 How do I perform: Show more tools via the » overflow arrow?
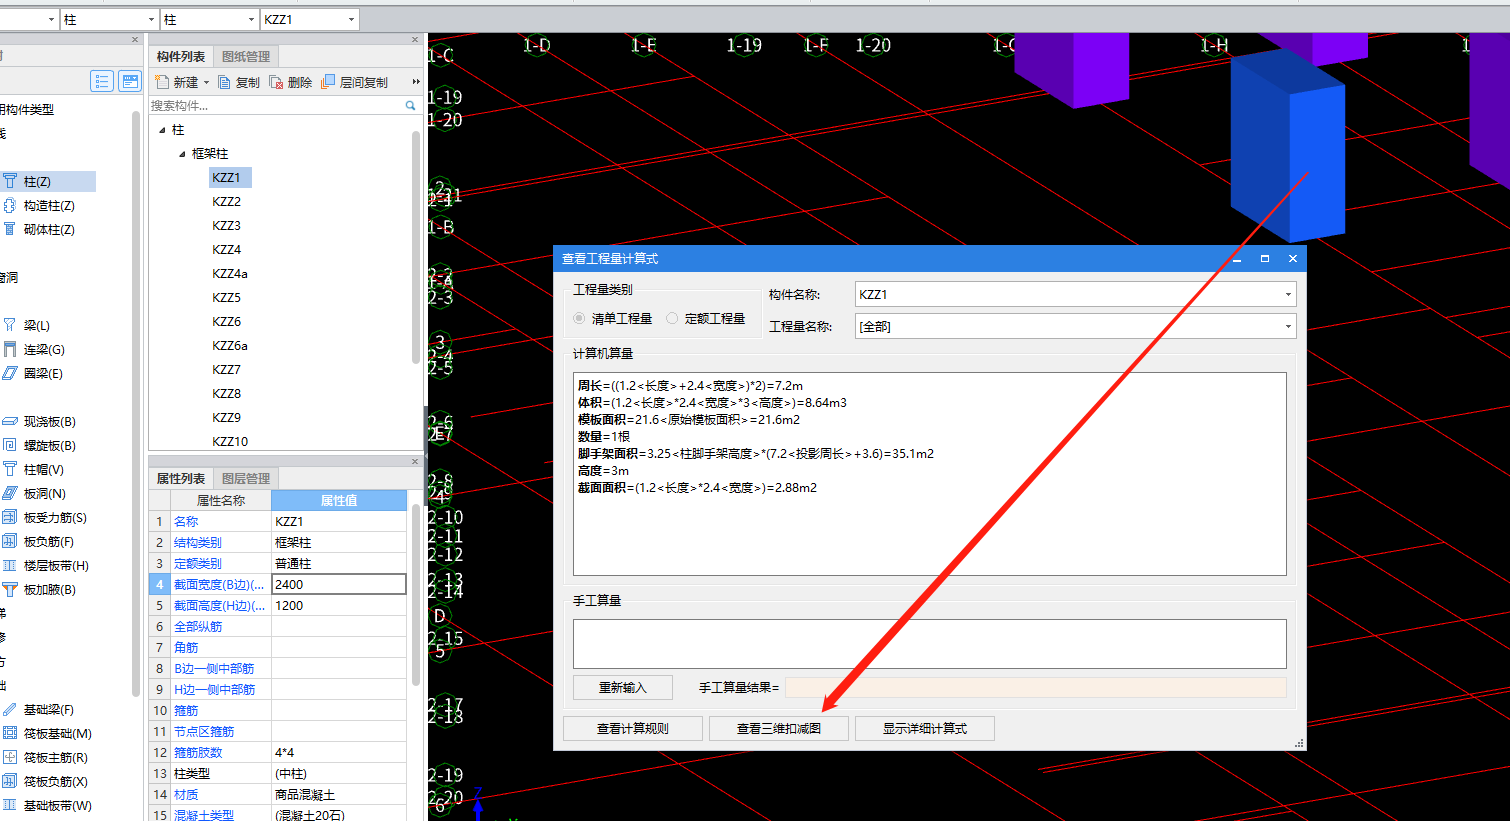(416, 82)
